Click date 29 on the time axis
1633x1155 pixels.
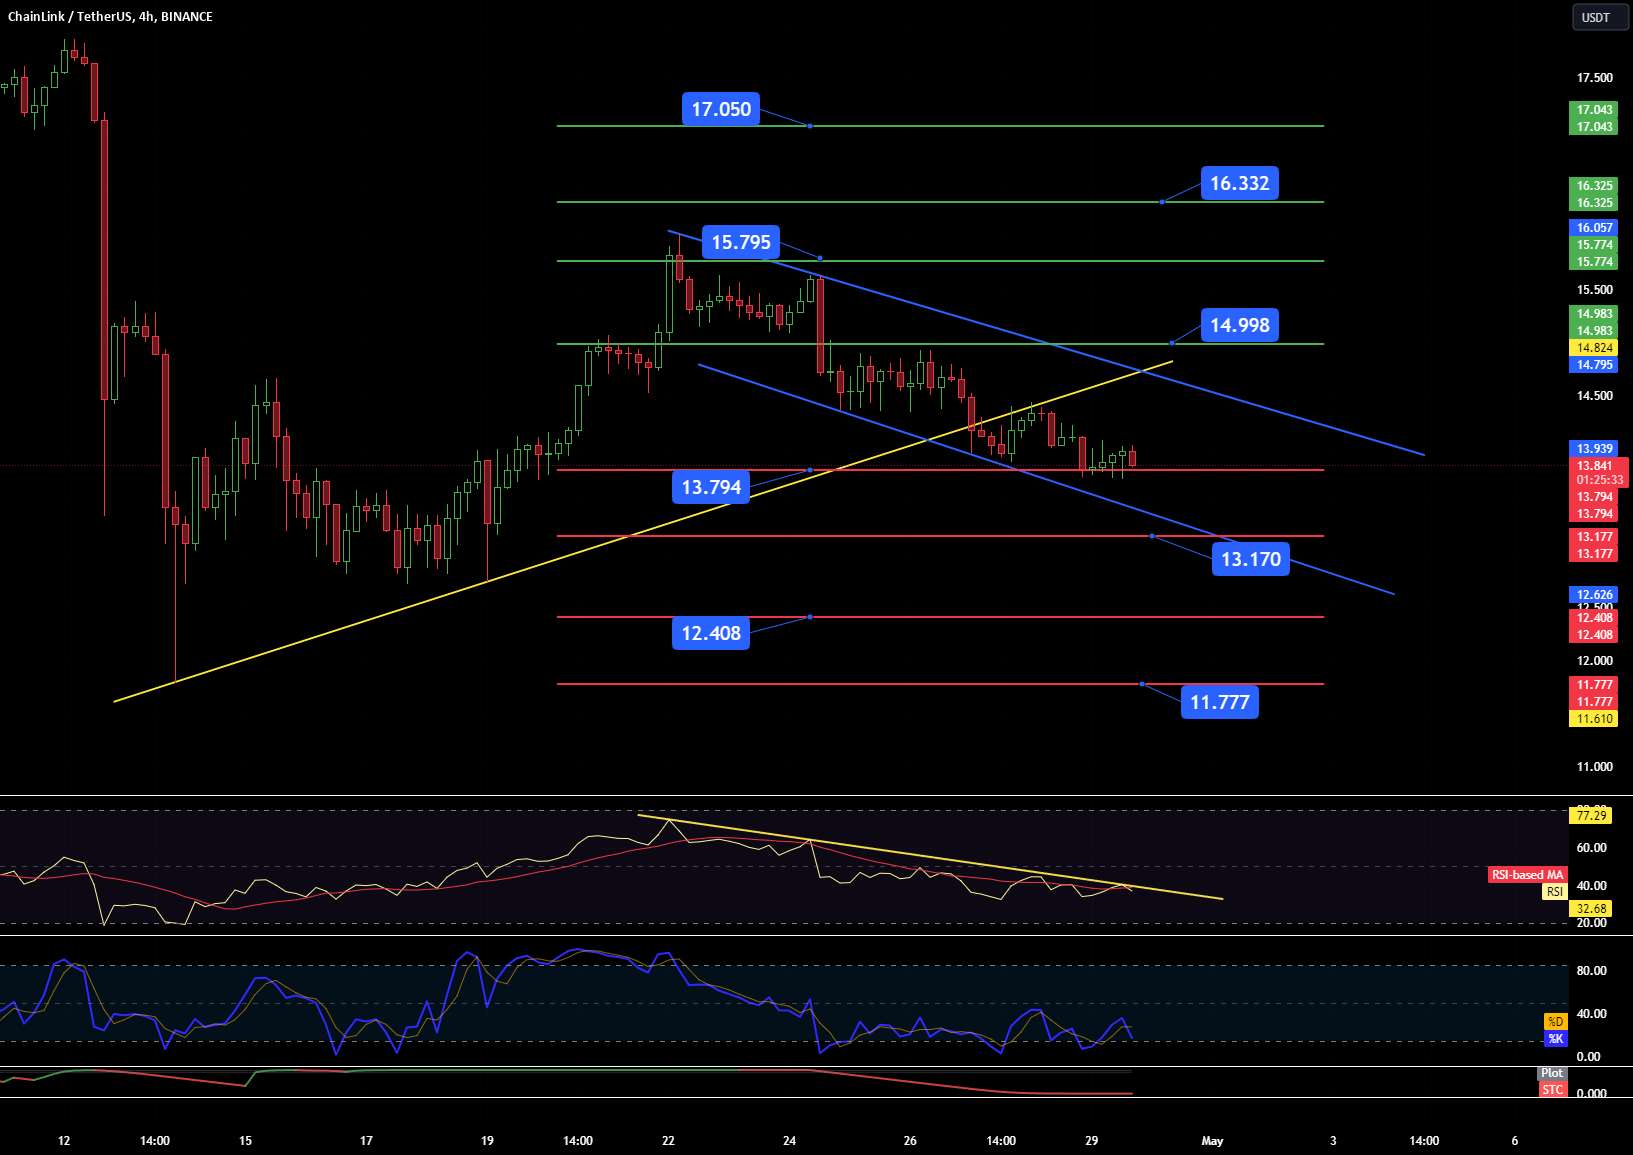click(x=1091, y=1141)
